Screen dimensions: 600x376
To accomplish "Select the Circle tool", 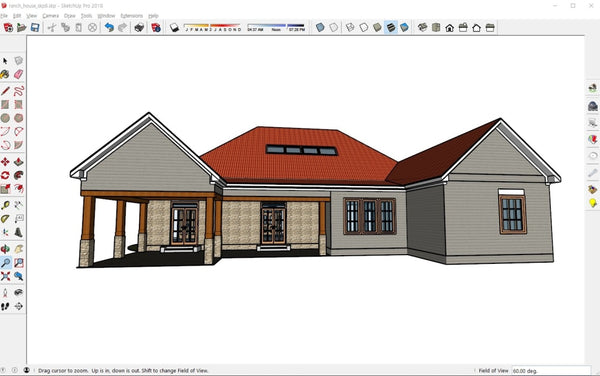I will tap(5, 118).
